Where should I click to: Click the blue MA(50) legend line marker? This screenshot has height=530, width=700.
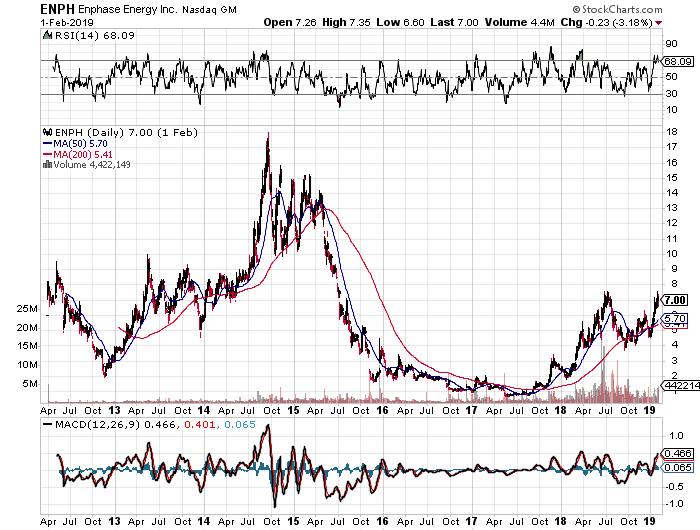pos(47,144)
